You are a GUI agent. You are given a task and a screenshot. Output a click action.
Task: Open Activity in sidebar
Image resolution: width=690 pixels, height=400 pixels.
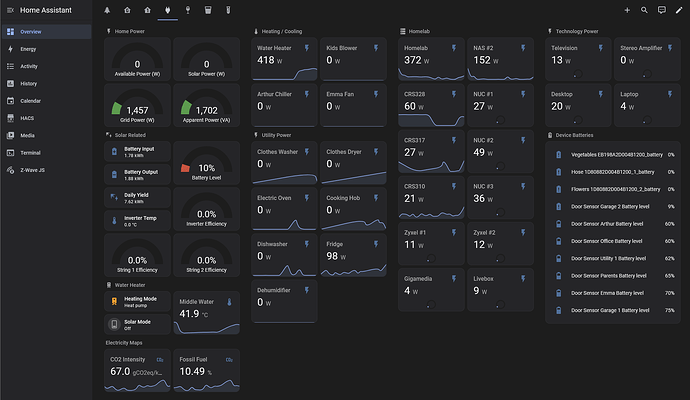point(47,66)
